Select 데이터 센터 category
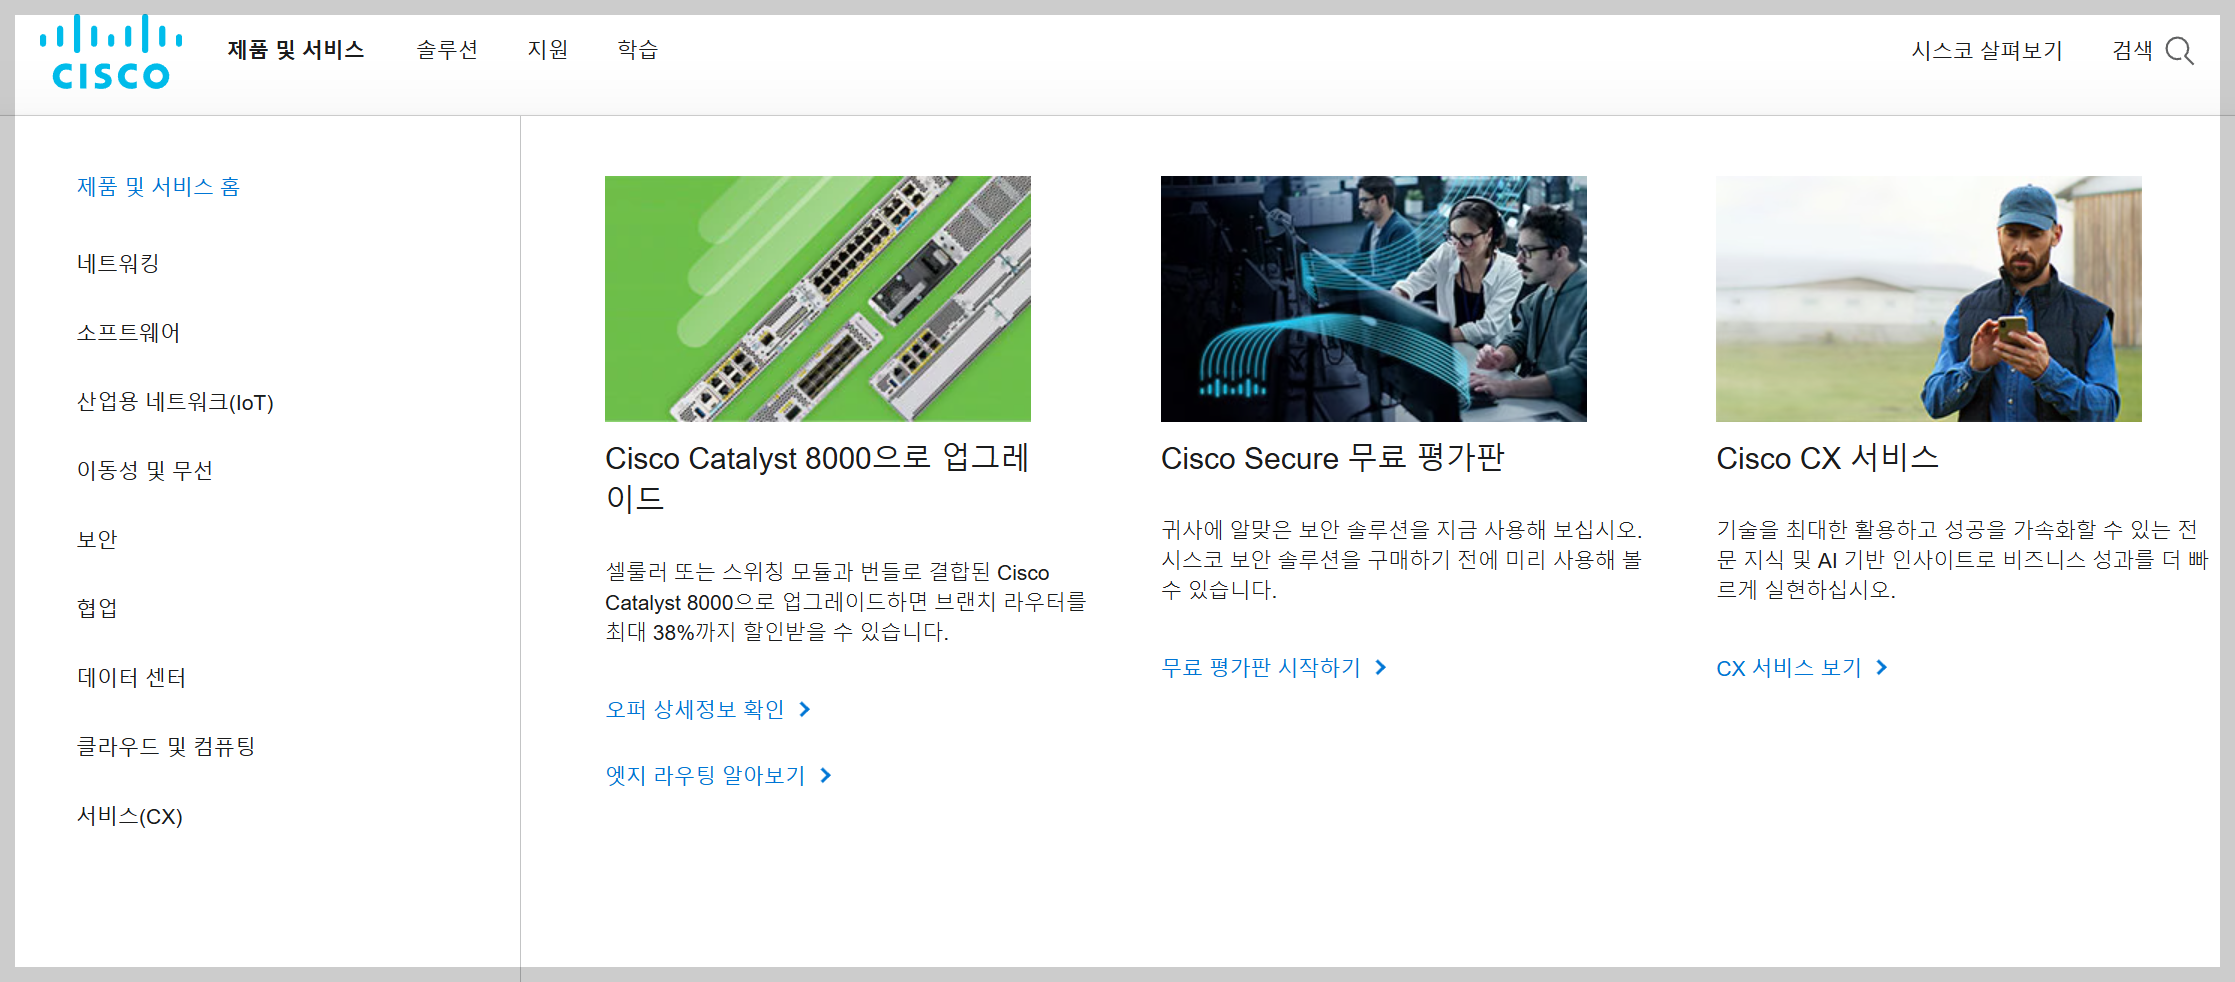2235x982 pixels. point(131,678)
